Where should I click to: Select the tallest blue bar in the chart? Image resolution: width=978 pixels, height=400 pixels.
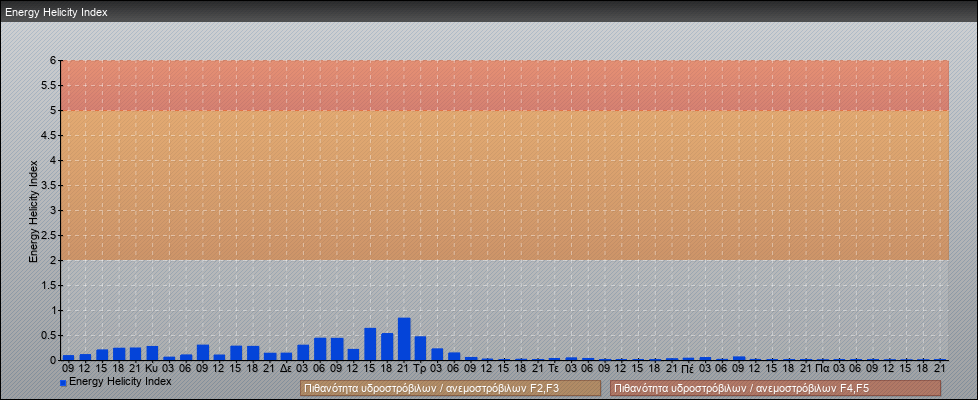404,339
